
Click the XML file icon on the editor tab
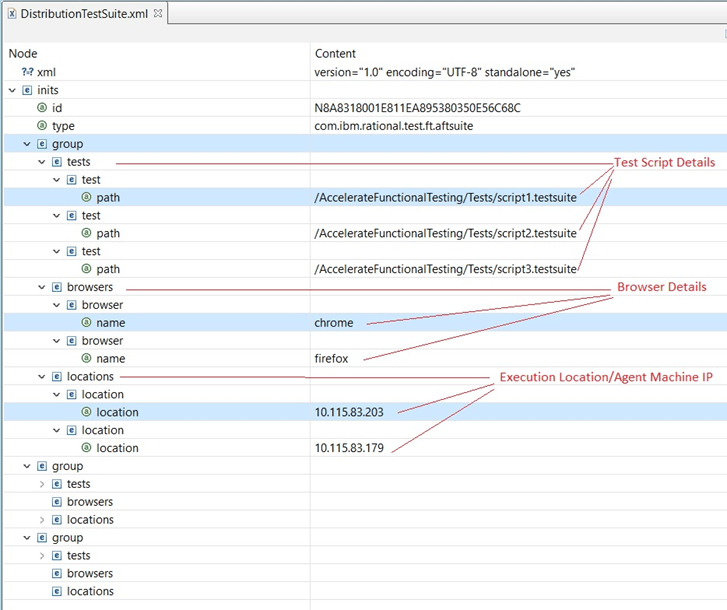pyautogui.click(x=13, y=13)
